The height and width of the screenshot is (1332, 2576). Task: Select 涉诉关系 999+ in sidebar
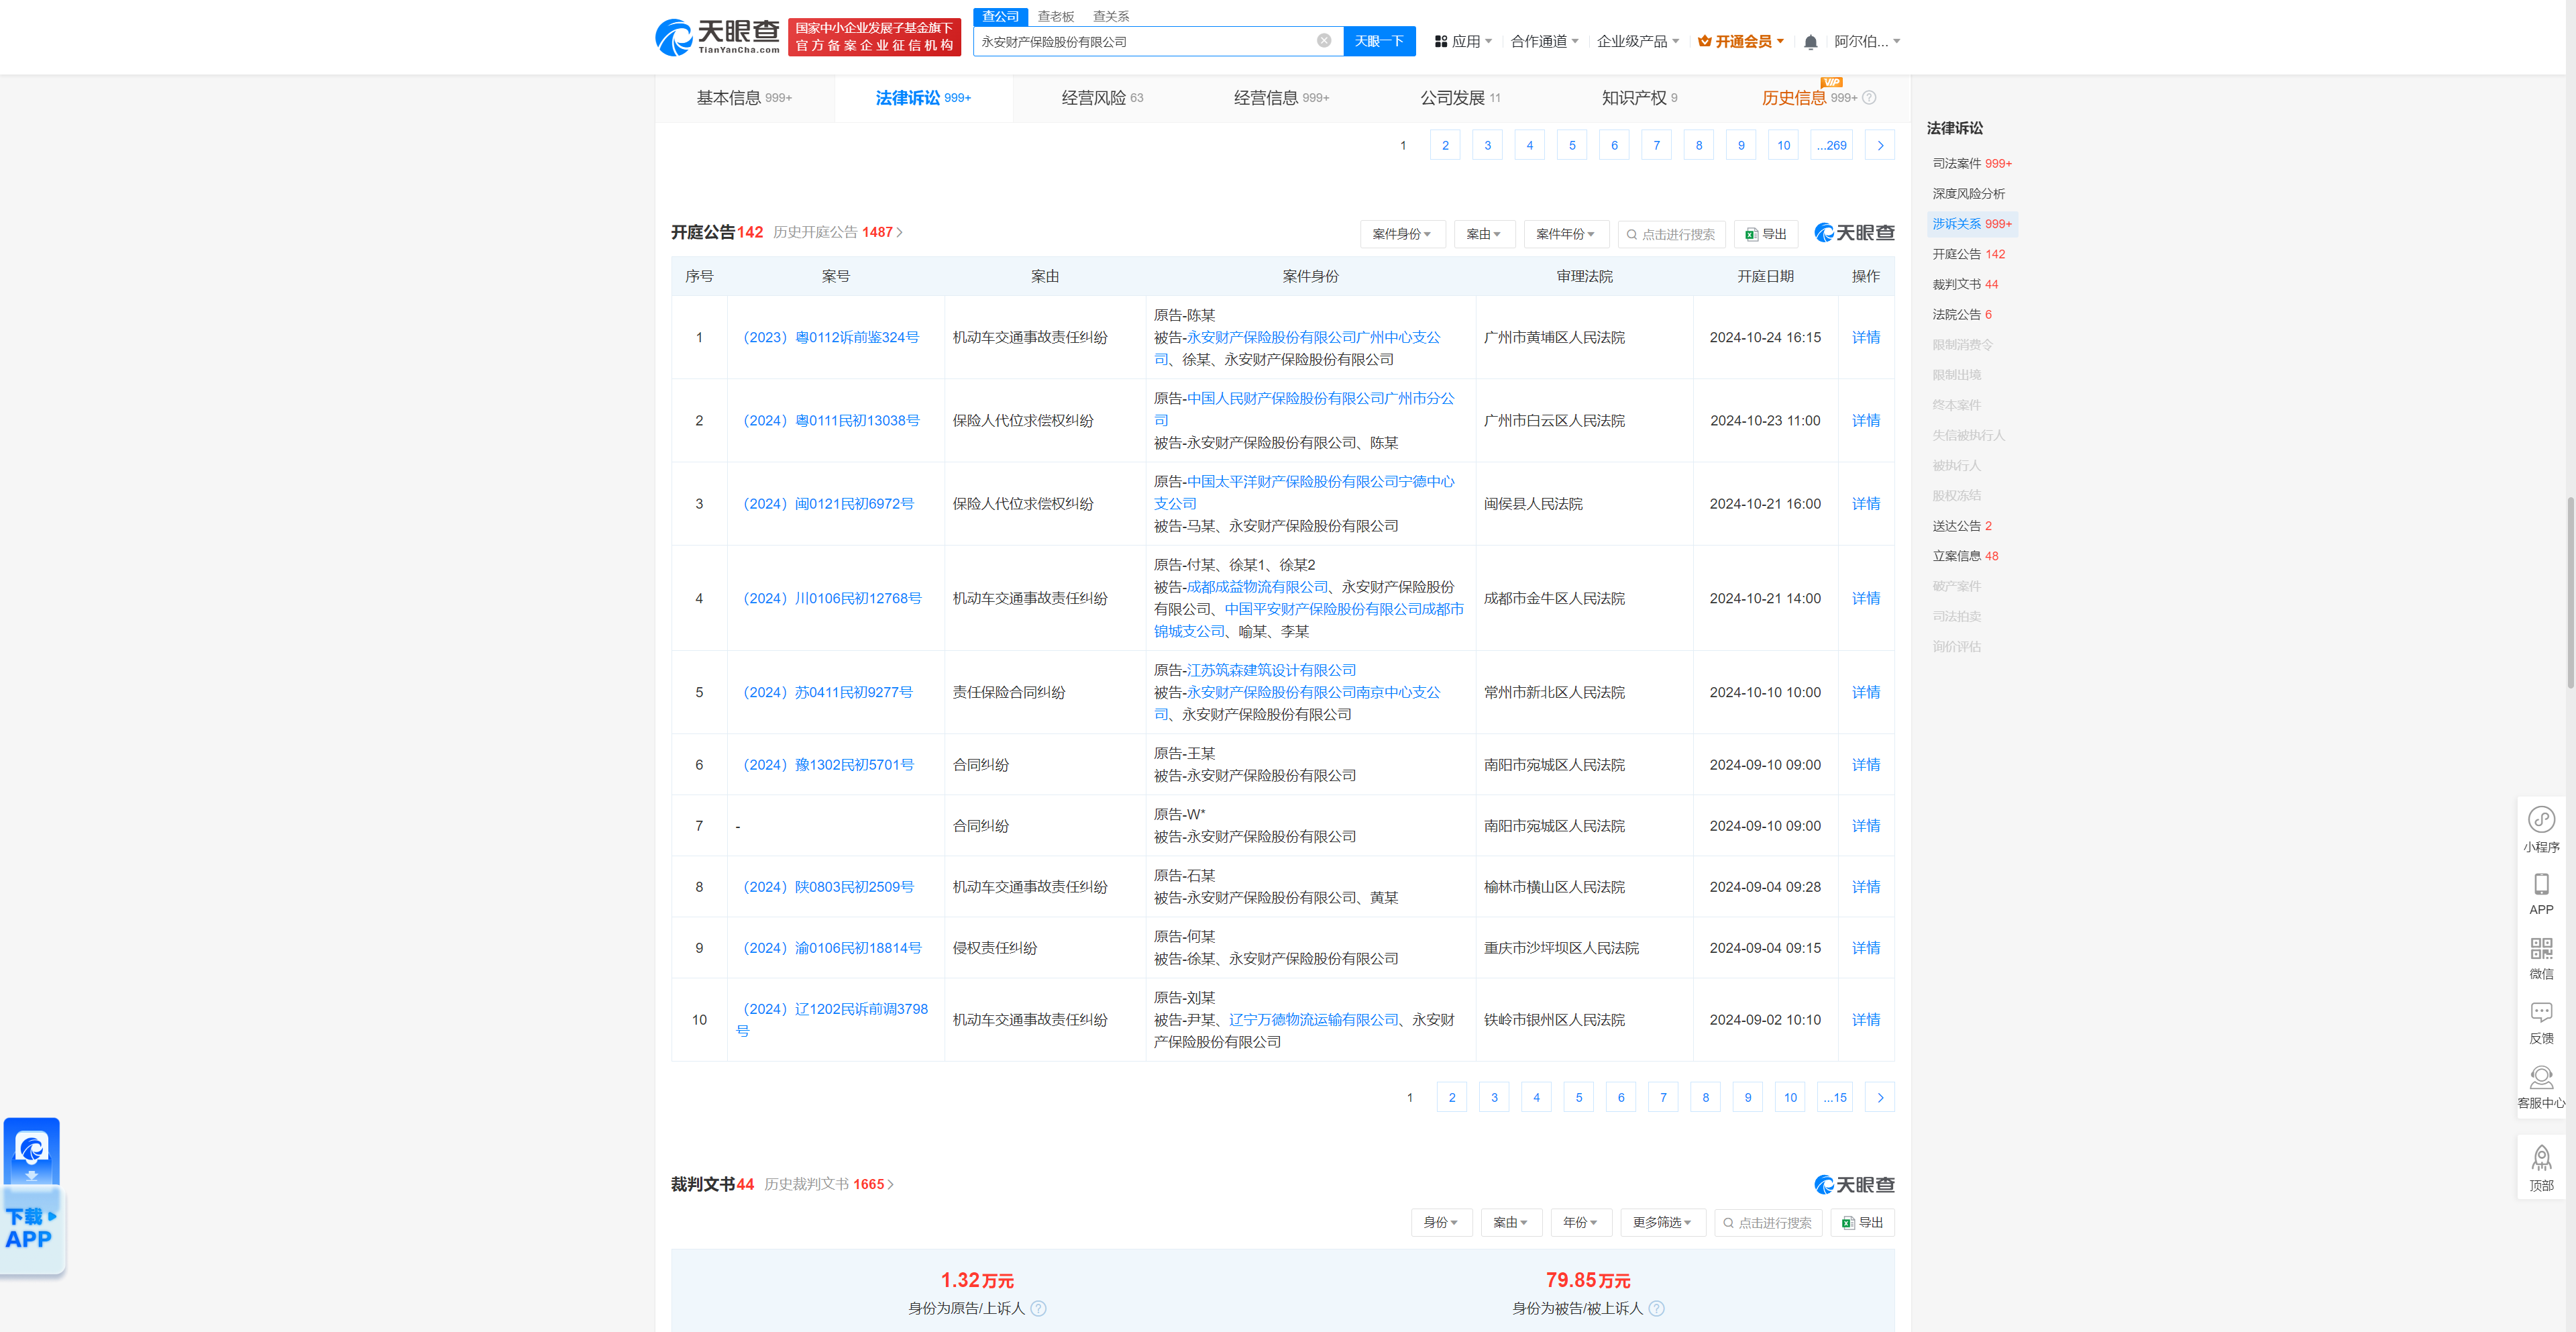coord(1971,224)
